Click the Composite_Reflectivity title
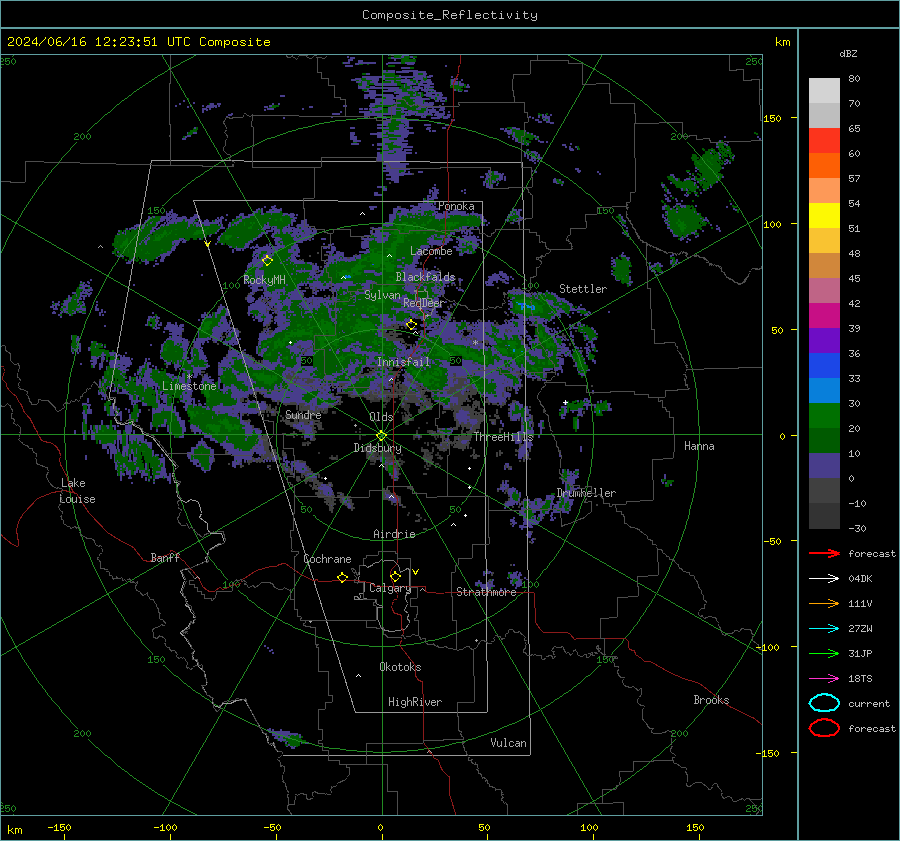Image resolution: width=900 pixels, height=841 pixels. point(449,15)
